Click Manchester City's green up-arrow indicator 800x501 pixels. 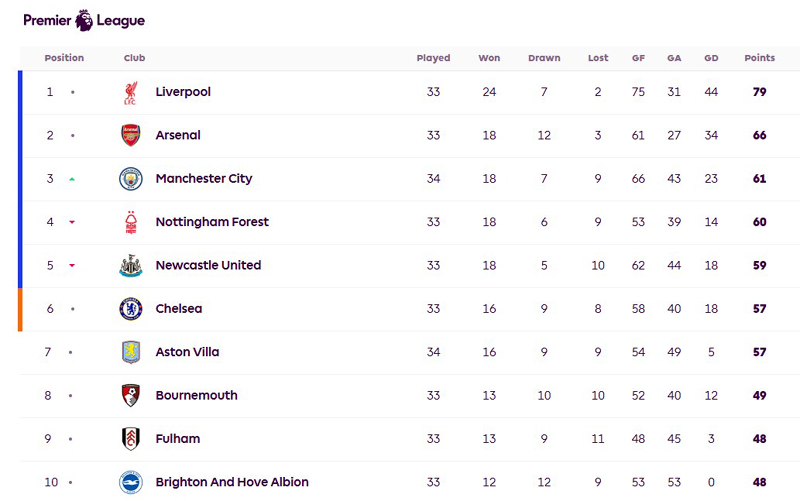tap(72, 179)
